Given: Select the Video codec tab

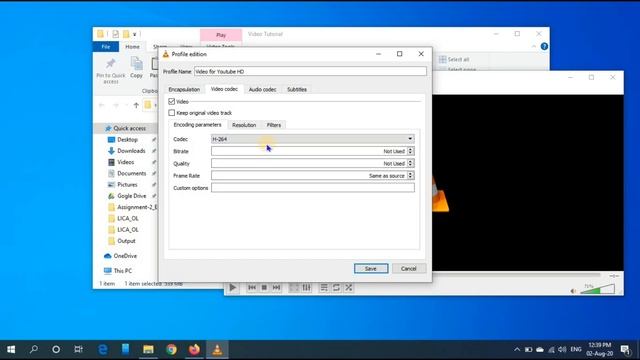Looking at the screenshot, I should (224, 89).
